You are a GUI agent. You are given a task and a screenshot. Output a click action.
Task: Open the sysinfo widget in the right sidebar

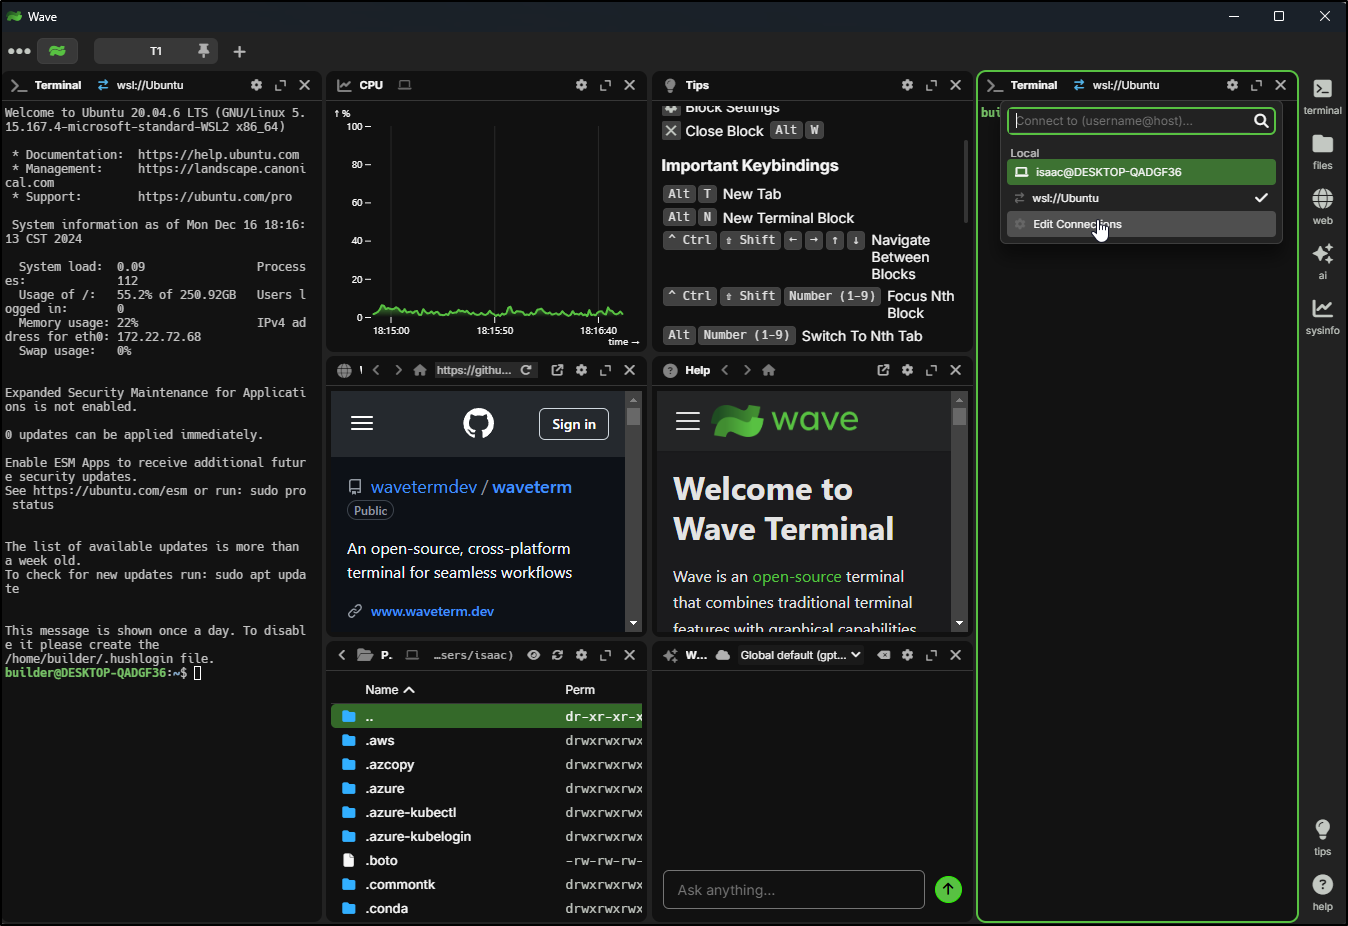pyautogui.click(x=1322, y=317)
